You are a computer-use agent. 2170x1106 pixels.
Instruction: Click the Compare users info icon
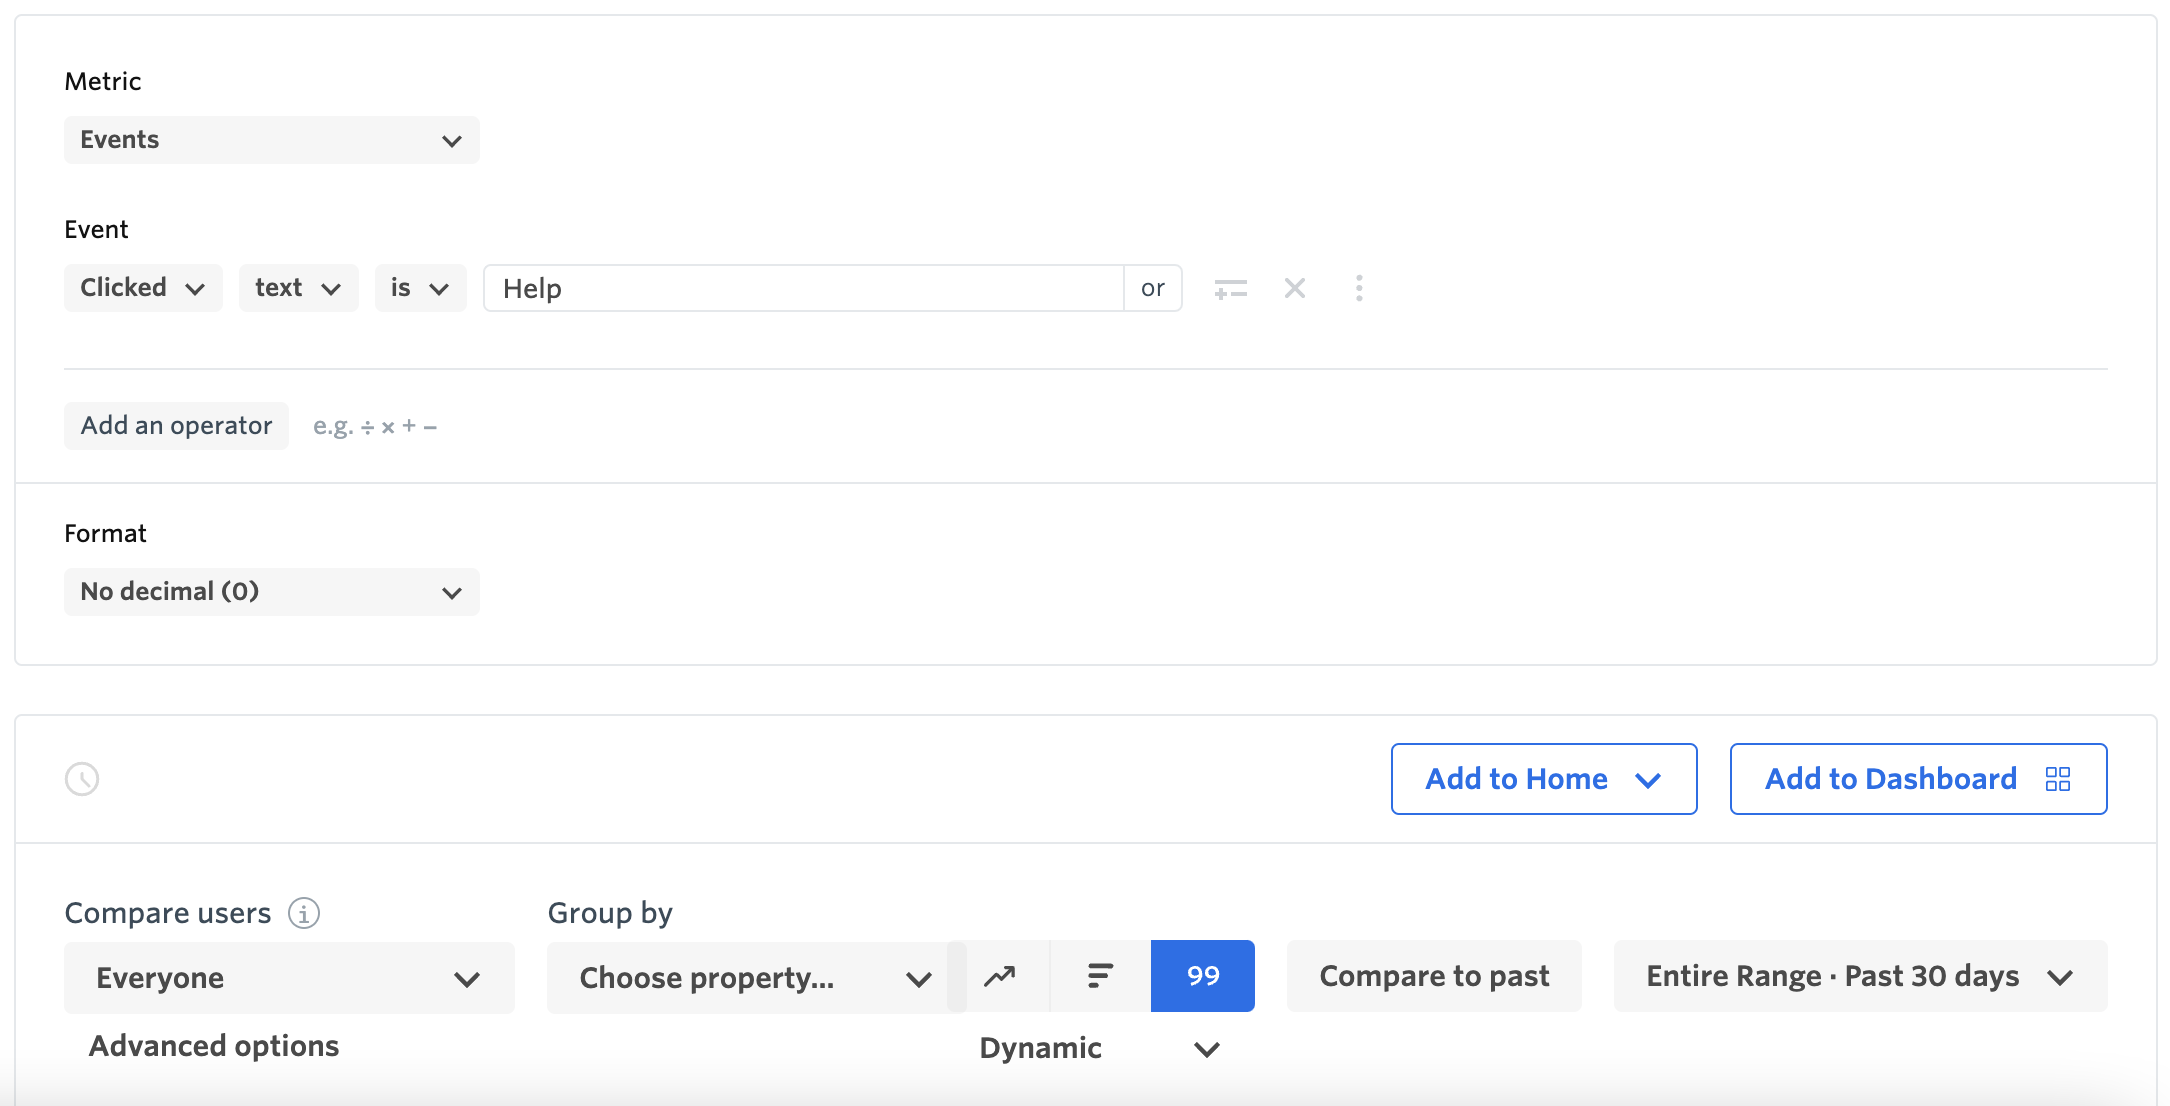304,913
